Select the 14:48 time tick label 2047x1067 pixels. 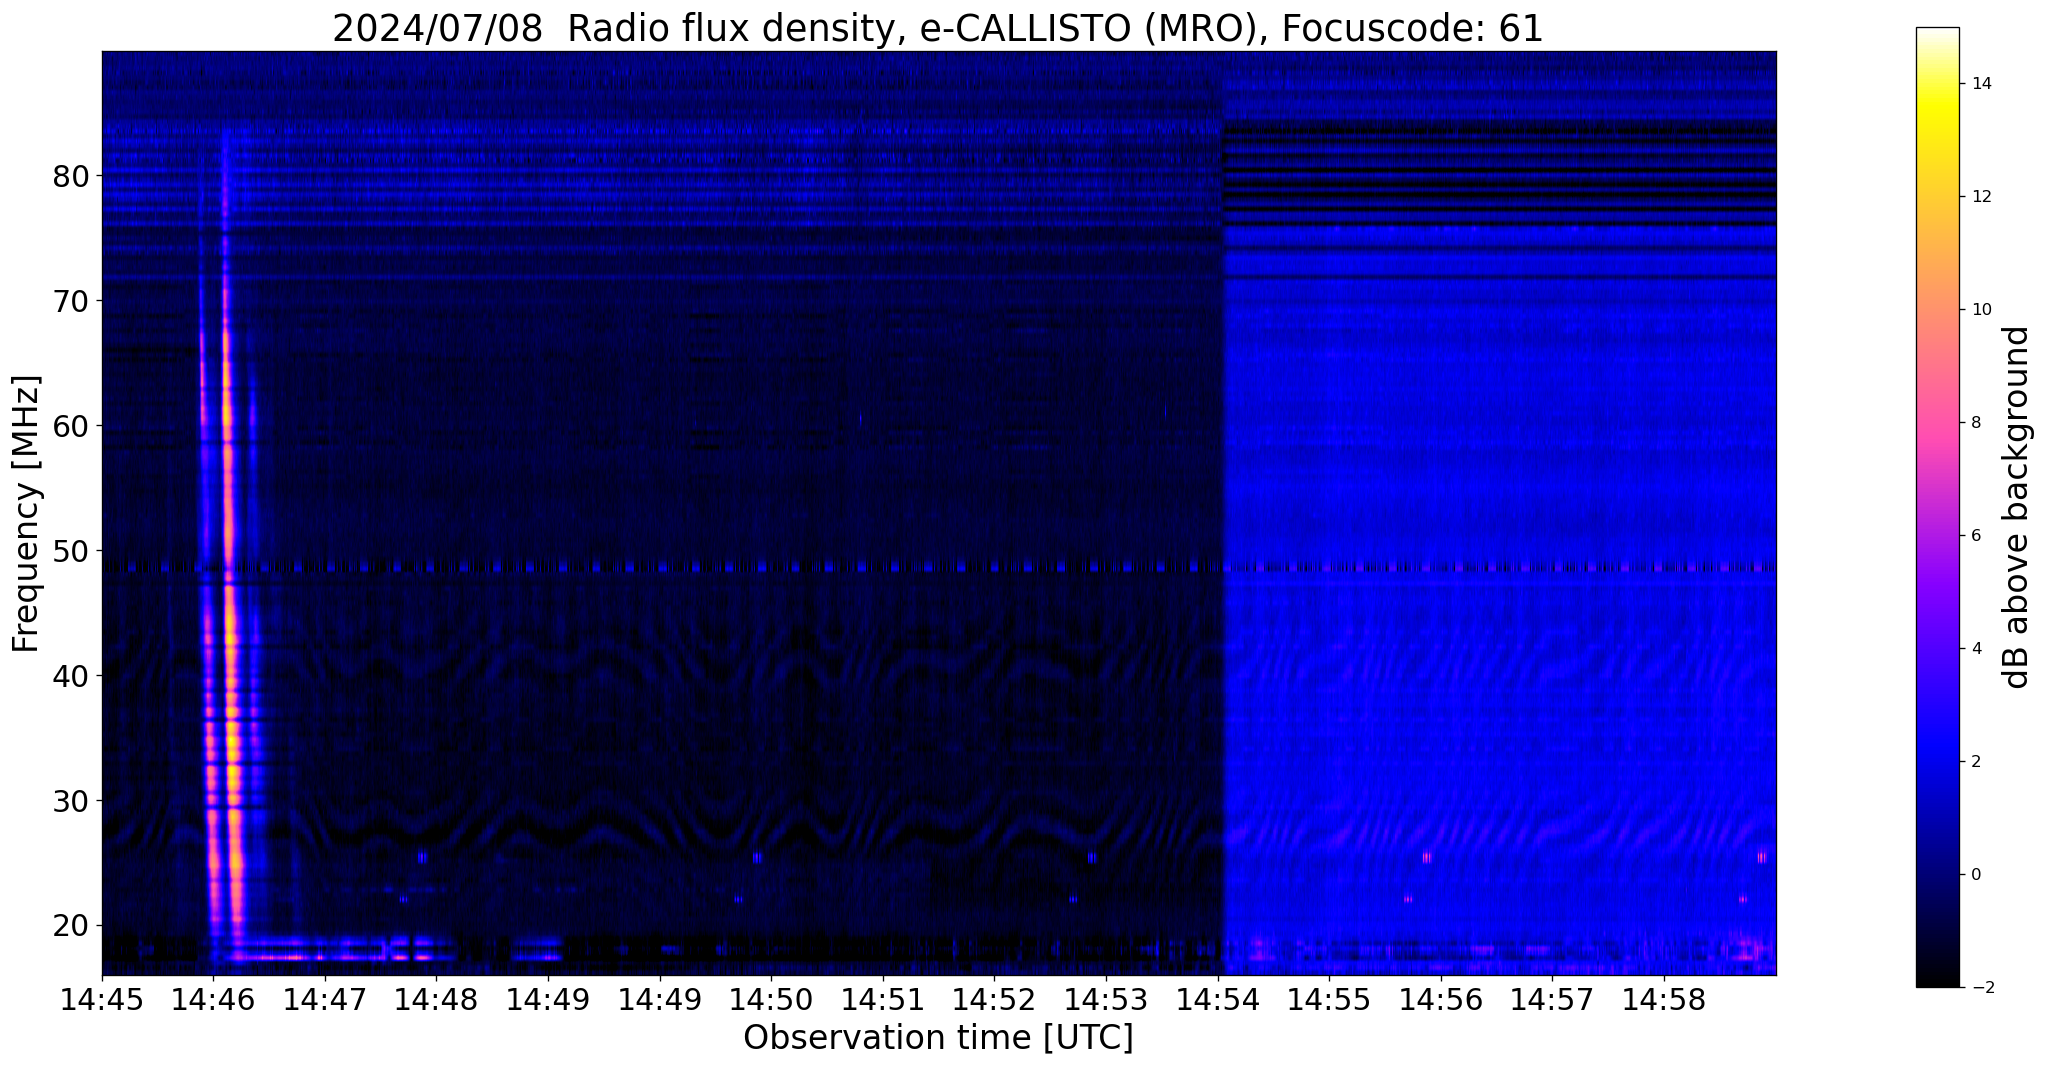coord(436,999)
